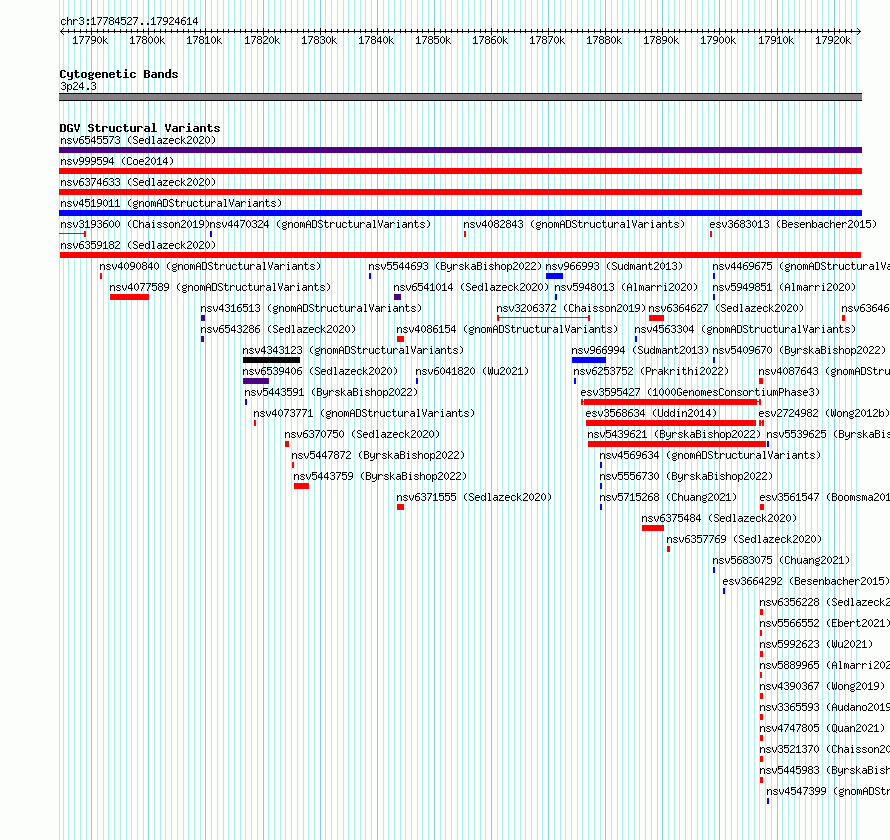Click nsv966994 (Sudmant2013) label
This screenshot has width=890, height=840.
(x=640, y=350)
